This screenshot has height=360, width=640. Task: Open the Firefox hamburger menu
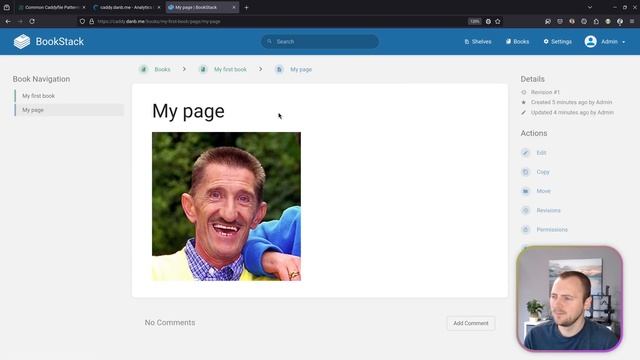point(632,21)
